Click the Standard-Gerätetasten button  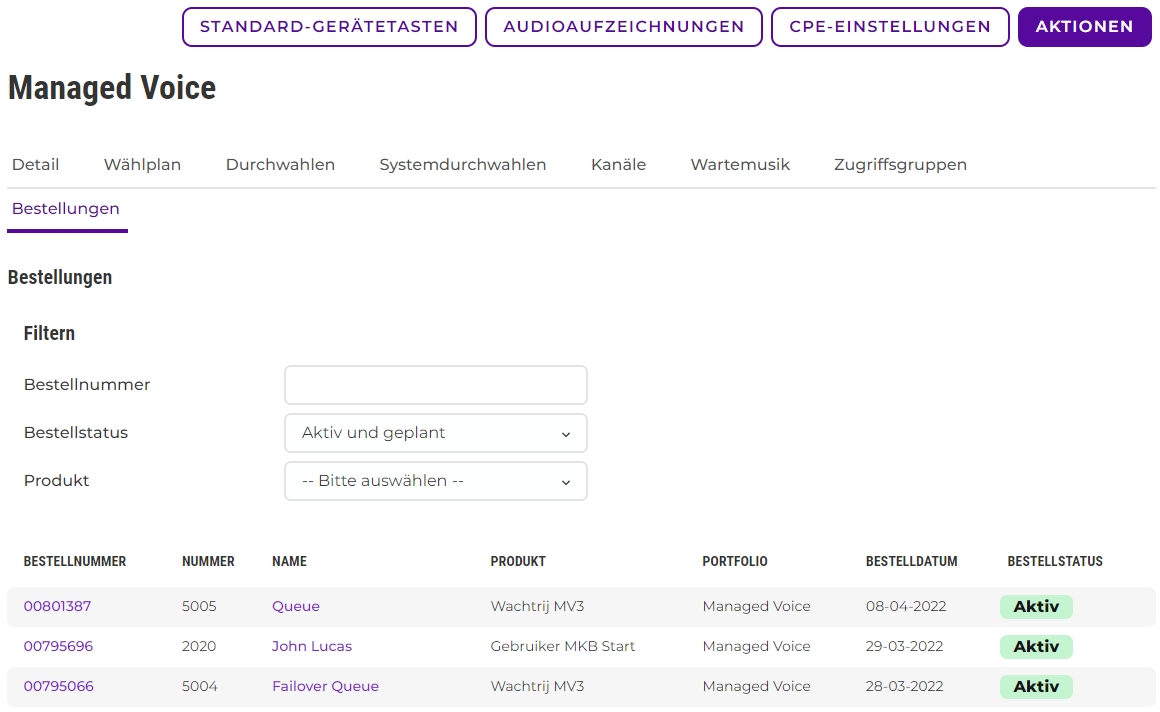point(329,27)
